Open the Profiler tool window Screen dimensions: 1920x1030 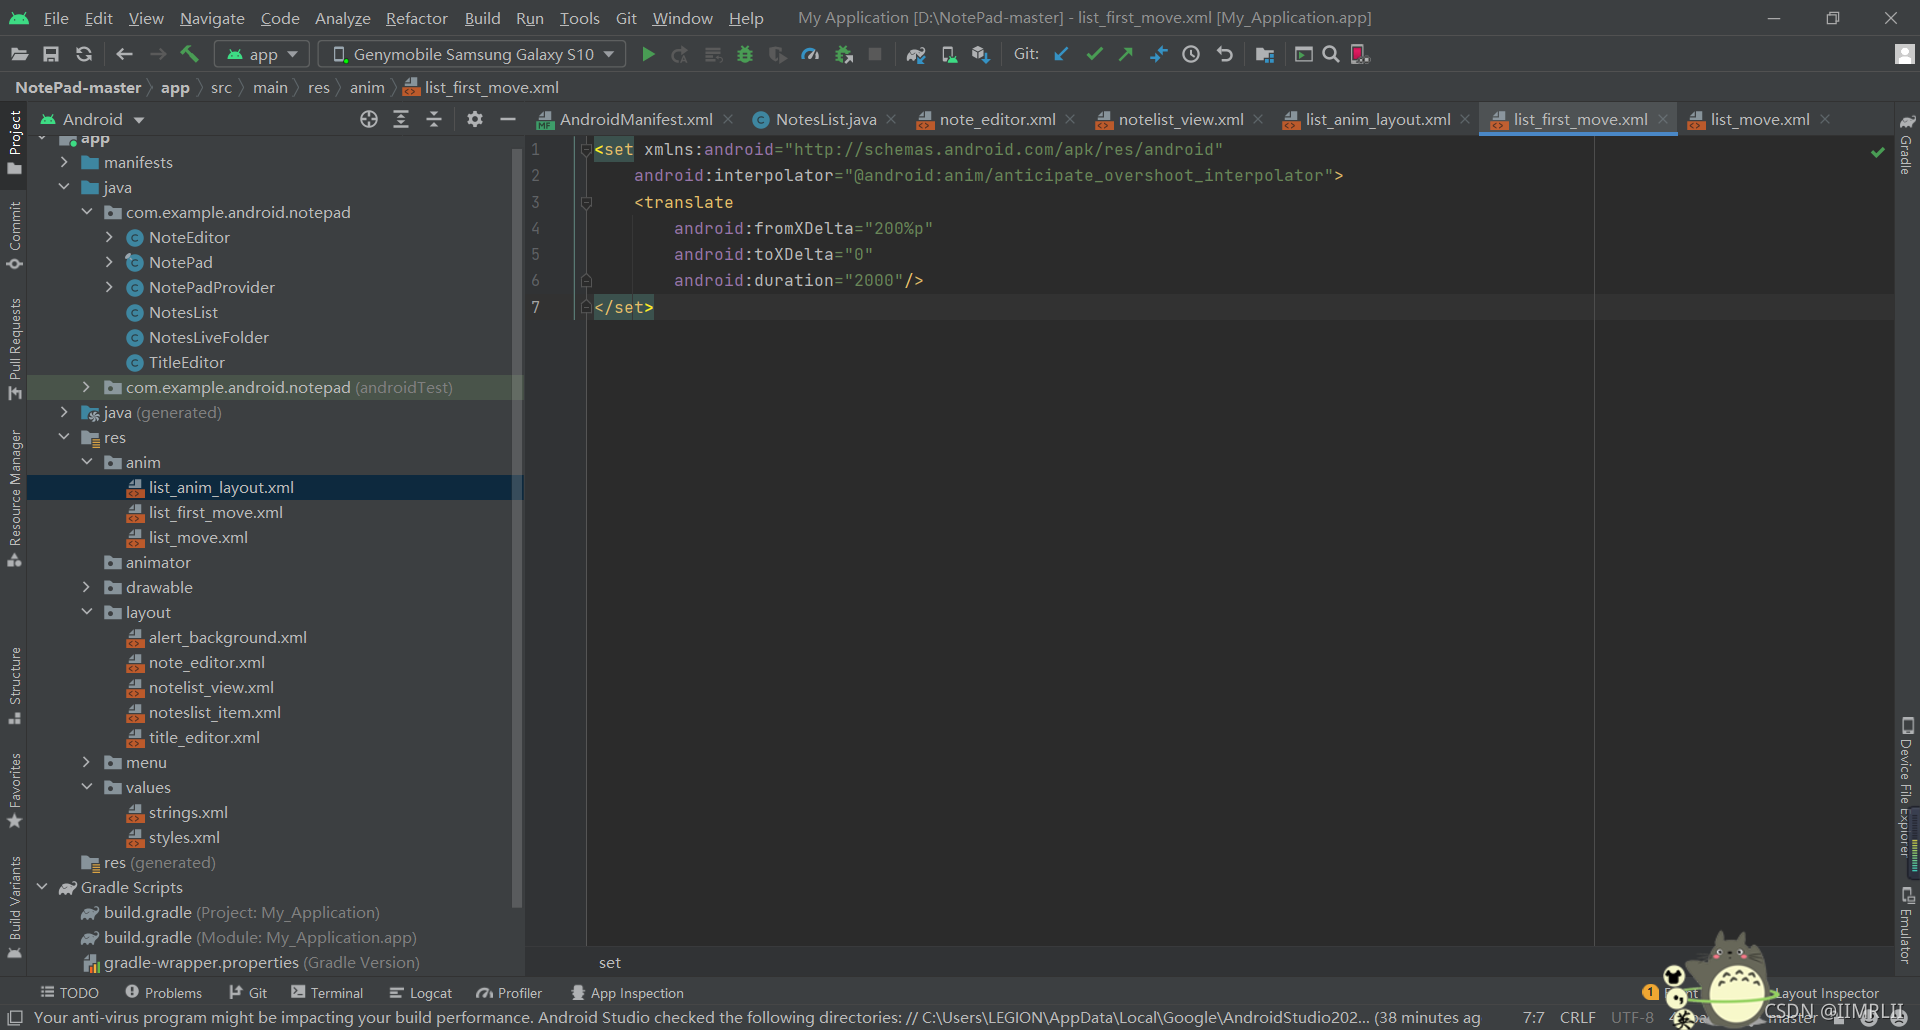[509, 993]
